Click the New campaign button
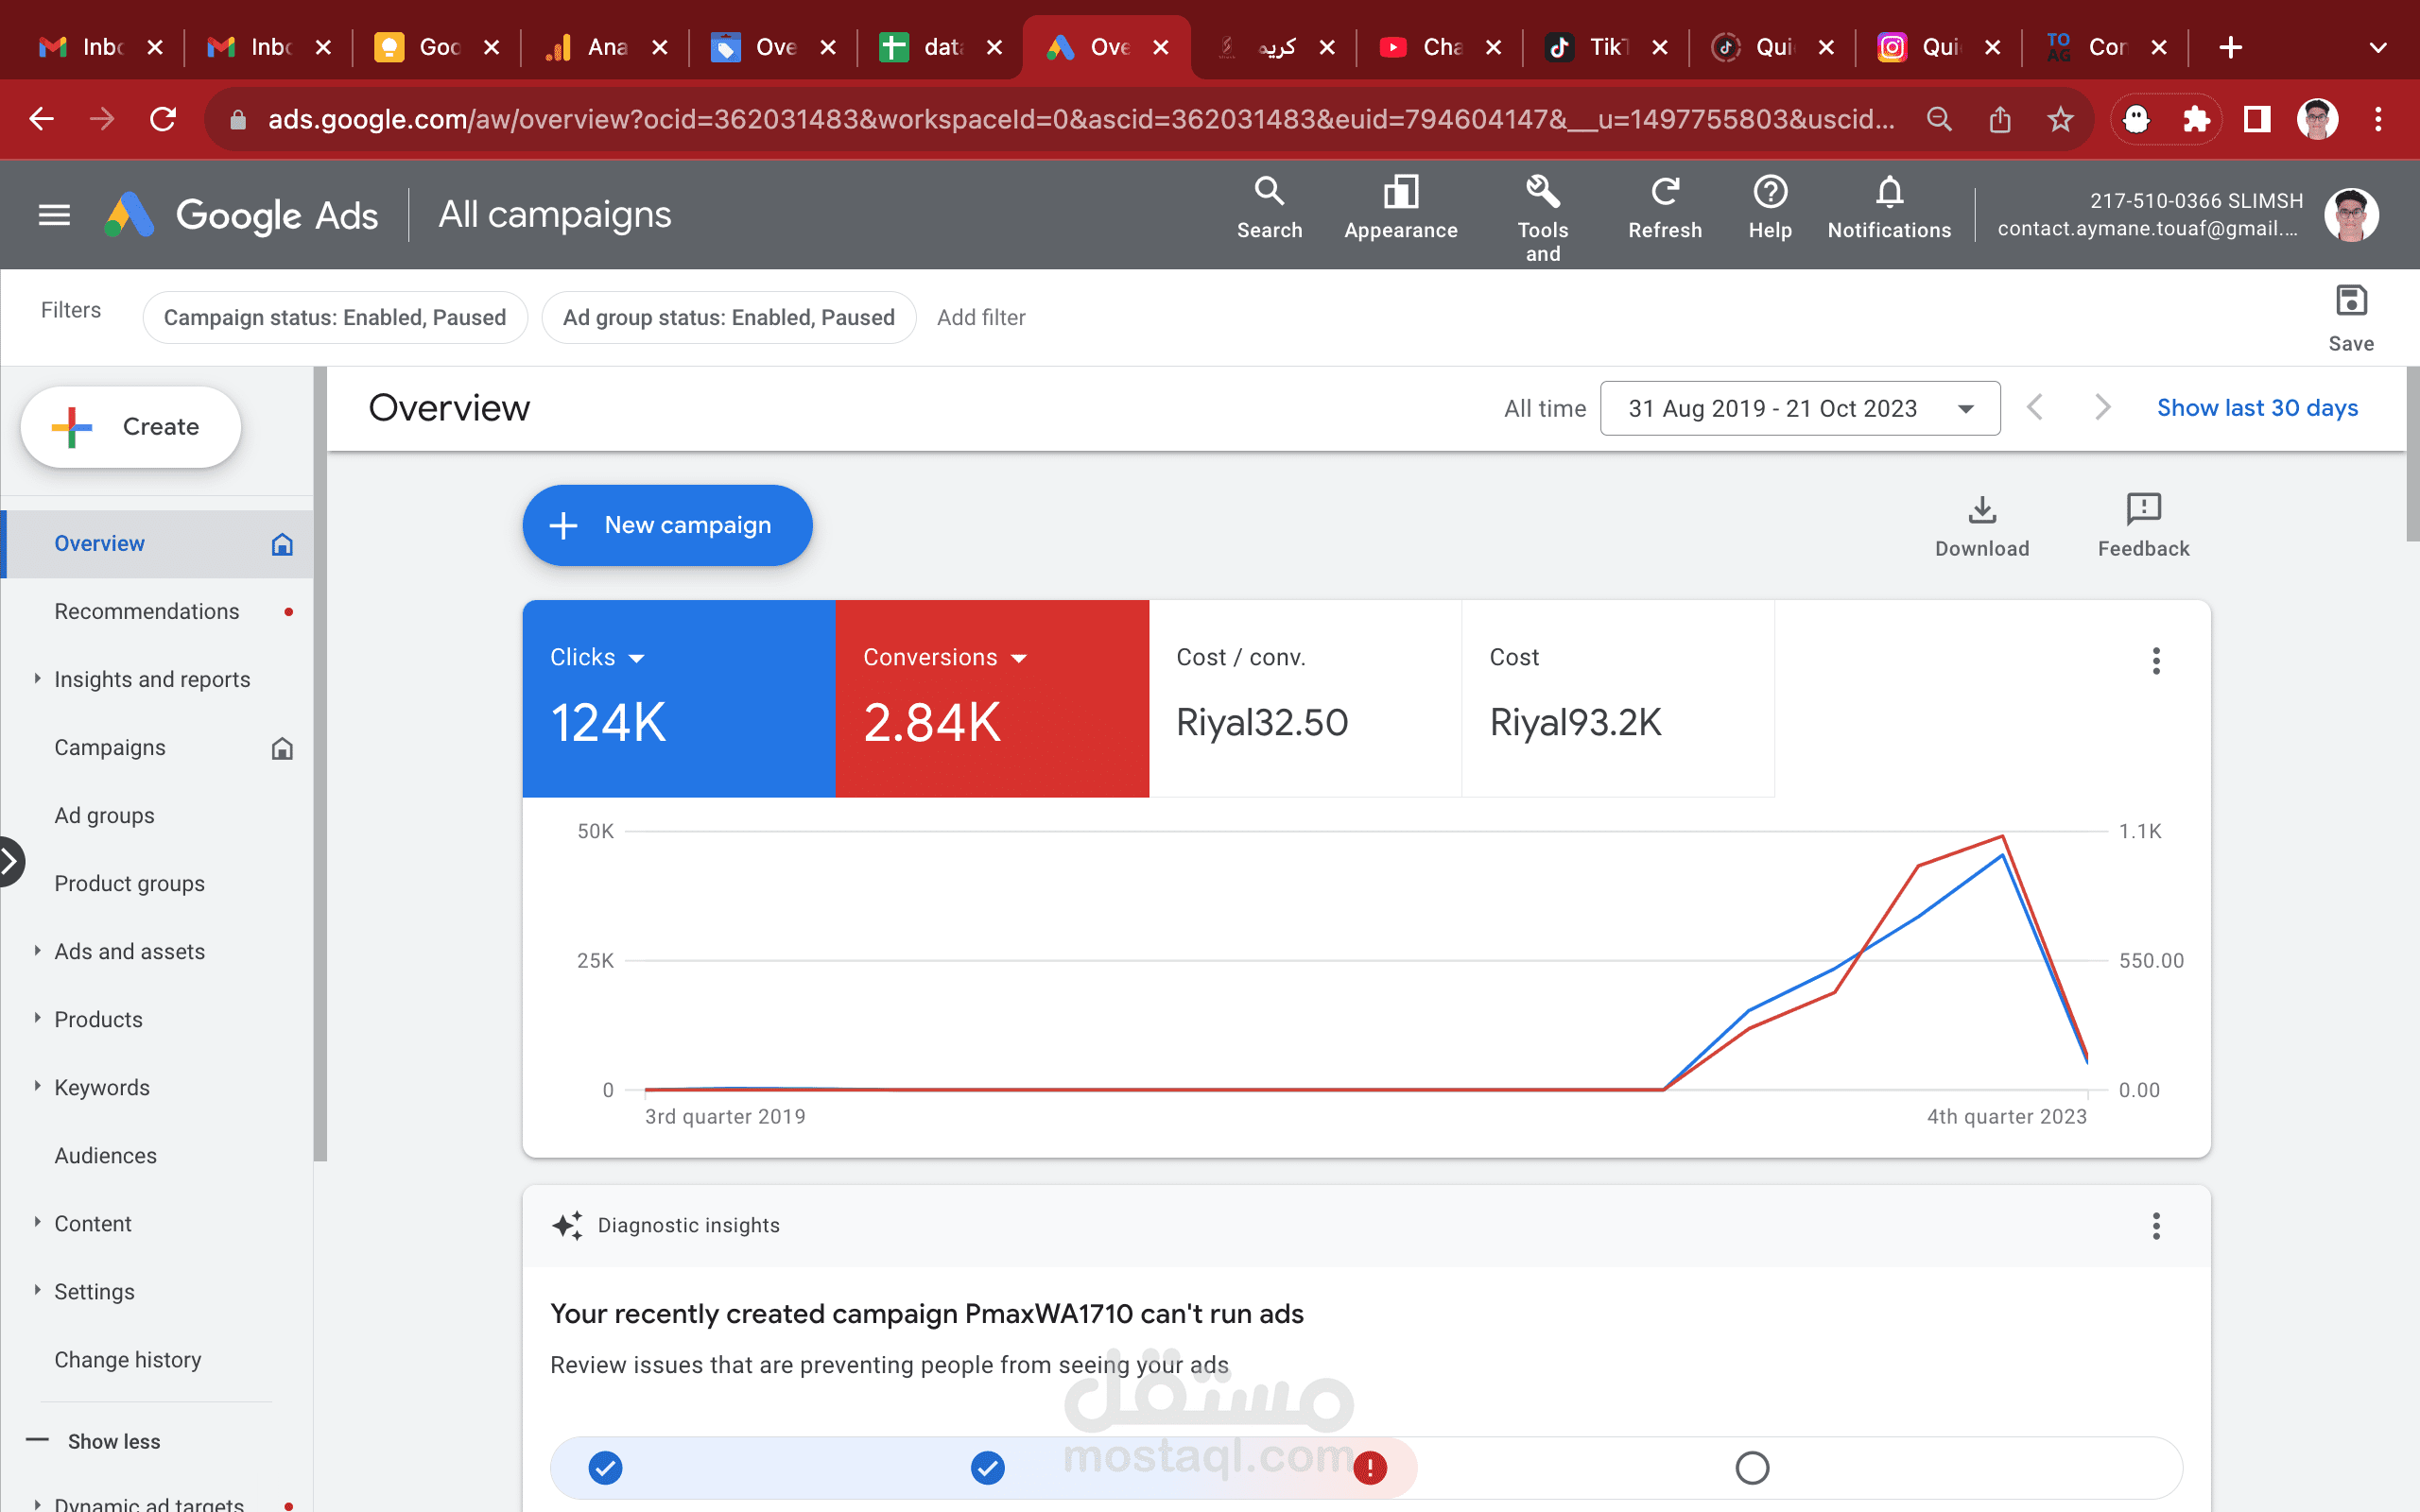This screenshot has height=1512, width=2420. tap(667, 525)
